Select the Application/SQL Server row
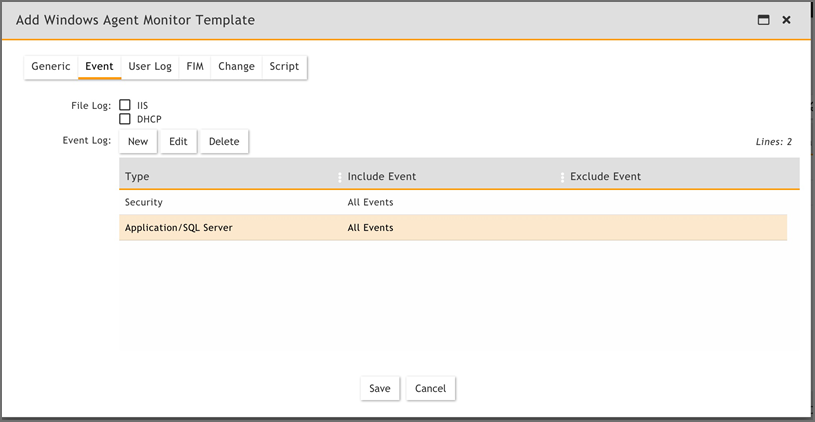Screen dimensions: 815x422 [x=453, y=228]
